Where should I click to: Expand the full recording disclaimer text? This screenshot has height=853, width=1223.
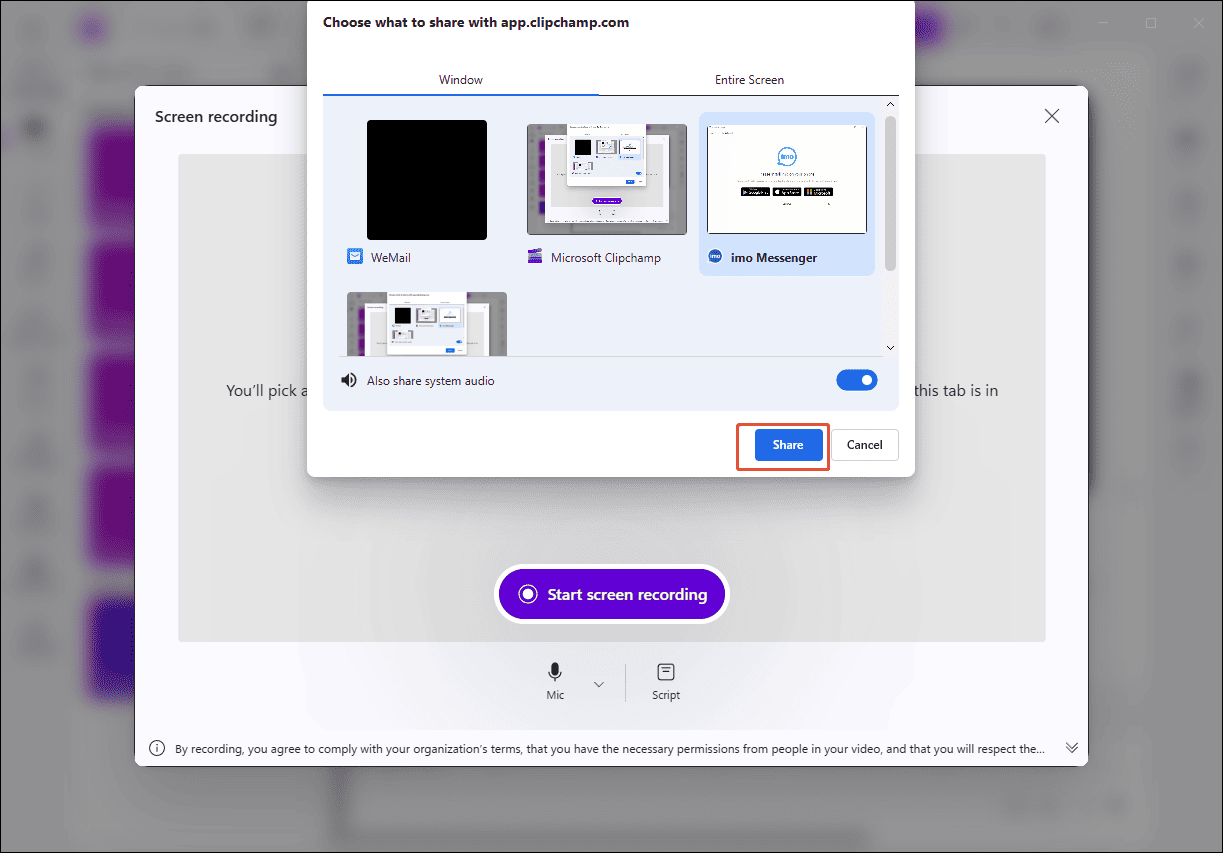click(x=1071, y=747)
